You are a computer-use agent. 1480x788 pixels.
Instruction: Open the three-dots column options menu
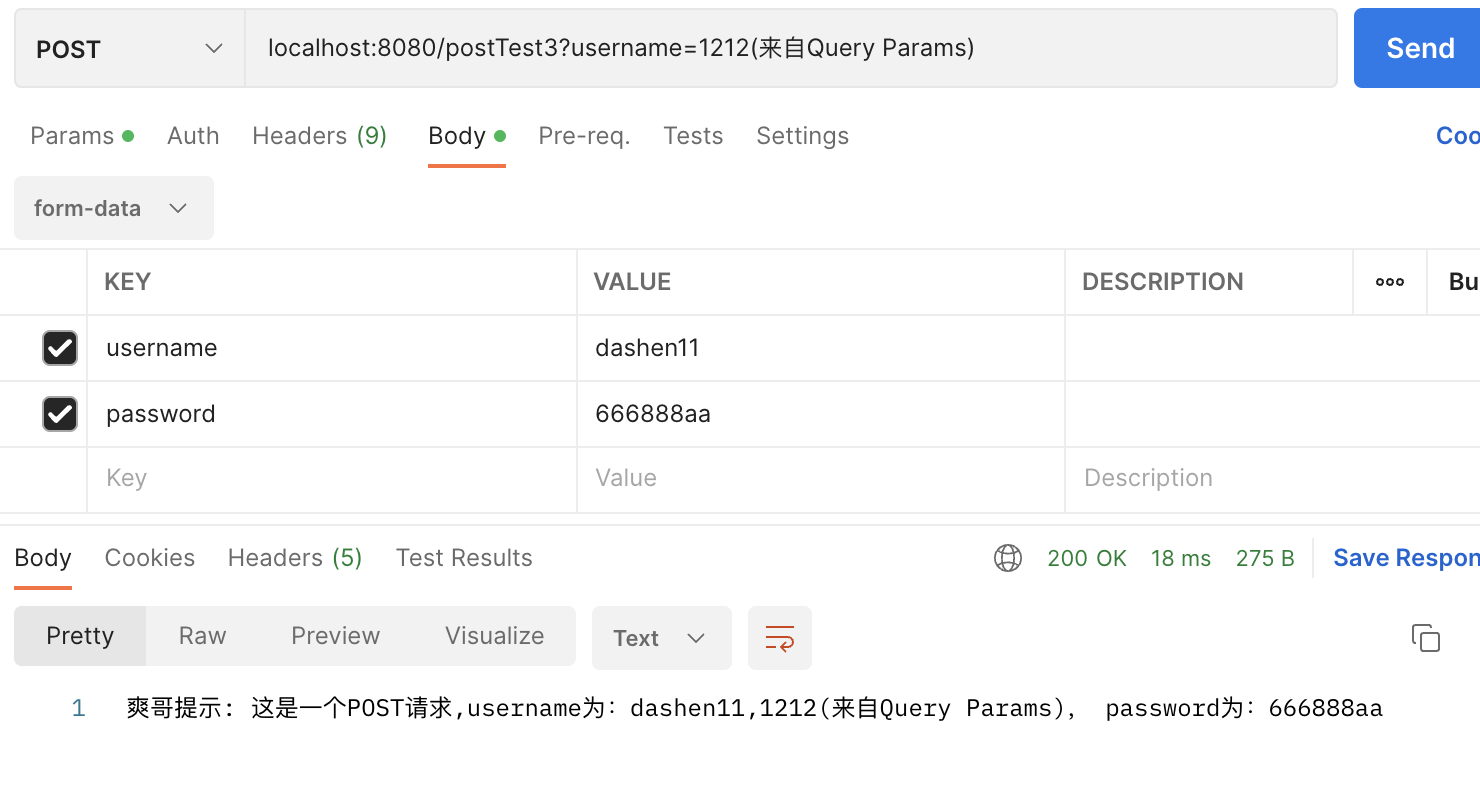[1389, 282]
